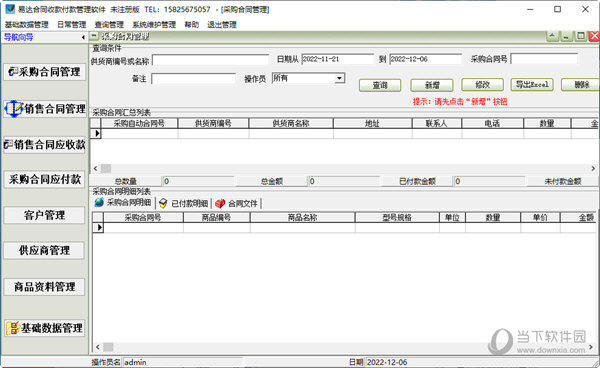This screenshot has height=368, width=600.
Task: Open 供应商管理 sidebar button
Action: tap(44, 251)
